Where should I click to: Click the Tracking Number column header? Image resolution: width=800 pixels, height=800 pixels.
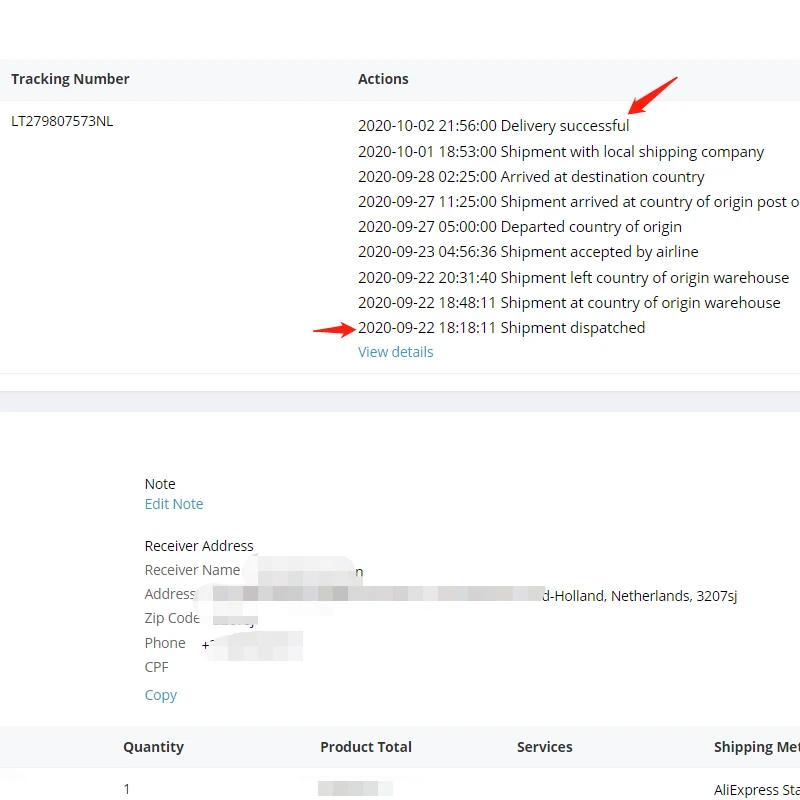pyautogui.click(x=70, y=79)
